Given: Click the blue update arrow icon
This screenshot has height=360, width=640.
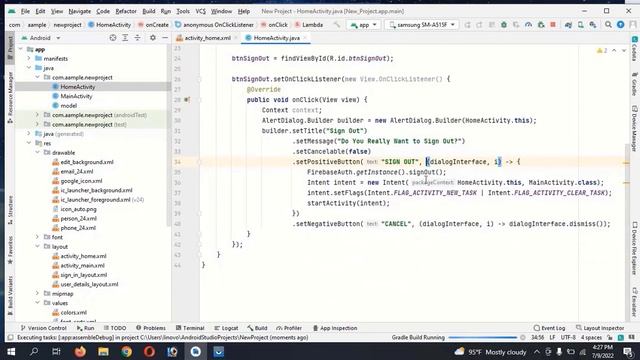Looking at the screenshot, I should (x=620, y=25).
